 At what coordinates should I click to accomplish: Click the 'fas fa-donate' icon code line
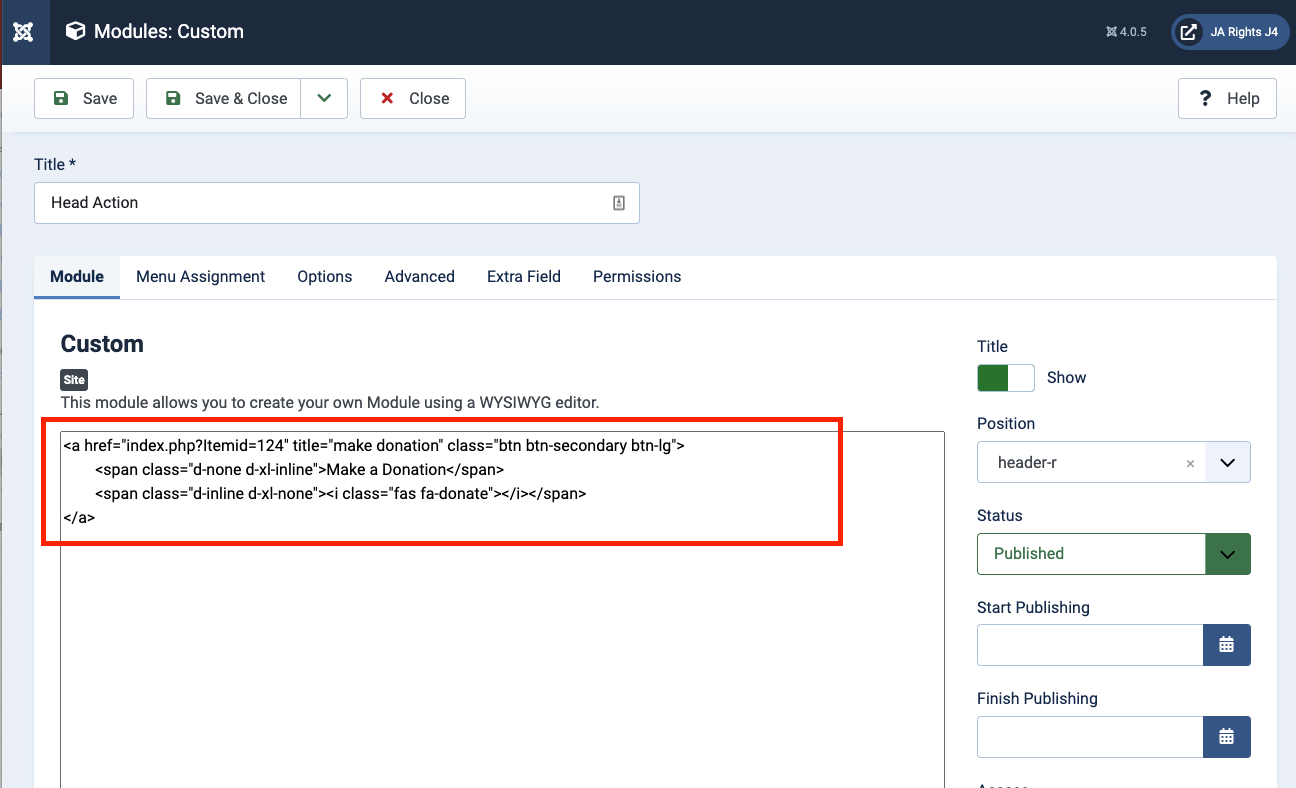pos(341,493)
